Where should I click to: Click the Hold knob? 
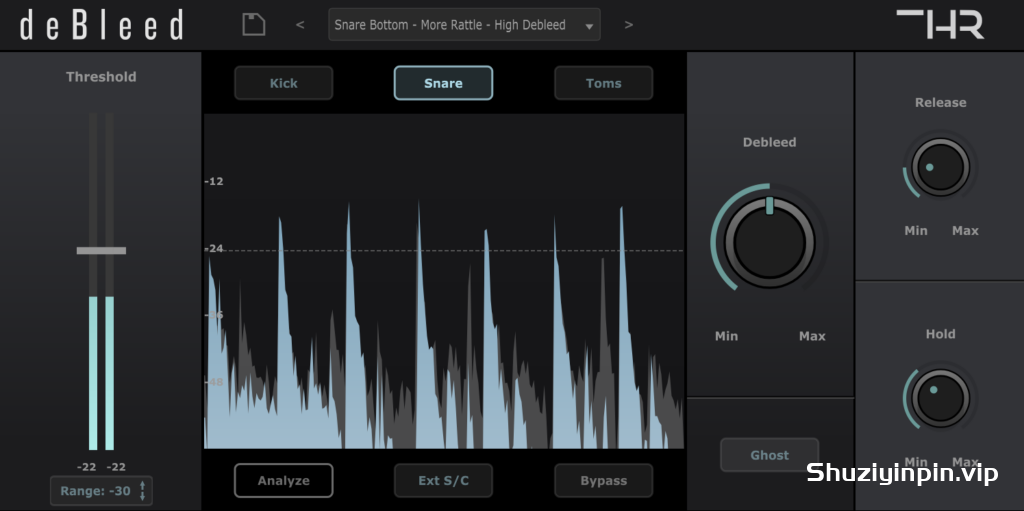(940, 398)
